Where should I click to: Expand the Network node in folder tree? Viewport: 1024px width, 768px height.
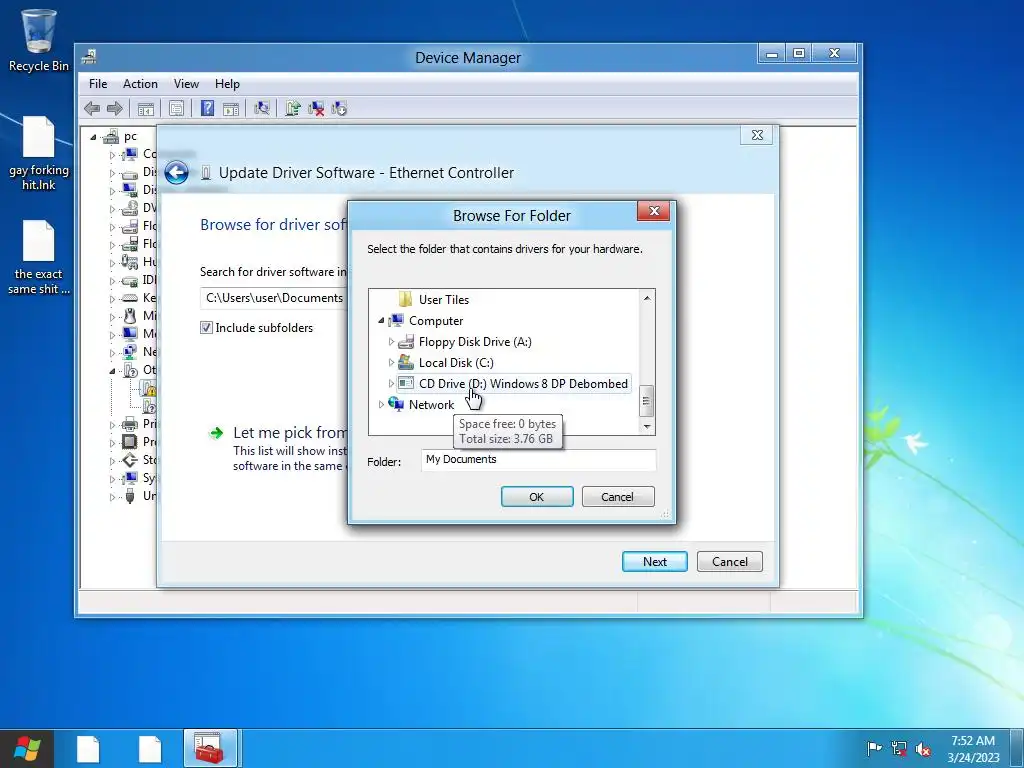[x=381, y=404]
